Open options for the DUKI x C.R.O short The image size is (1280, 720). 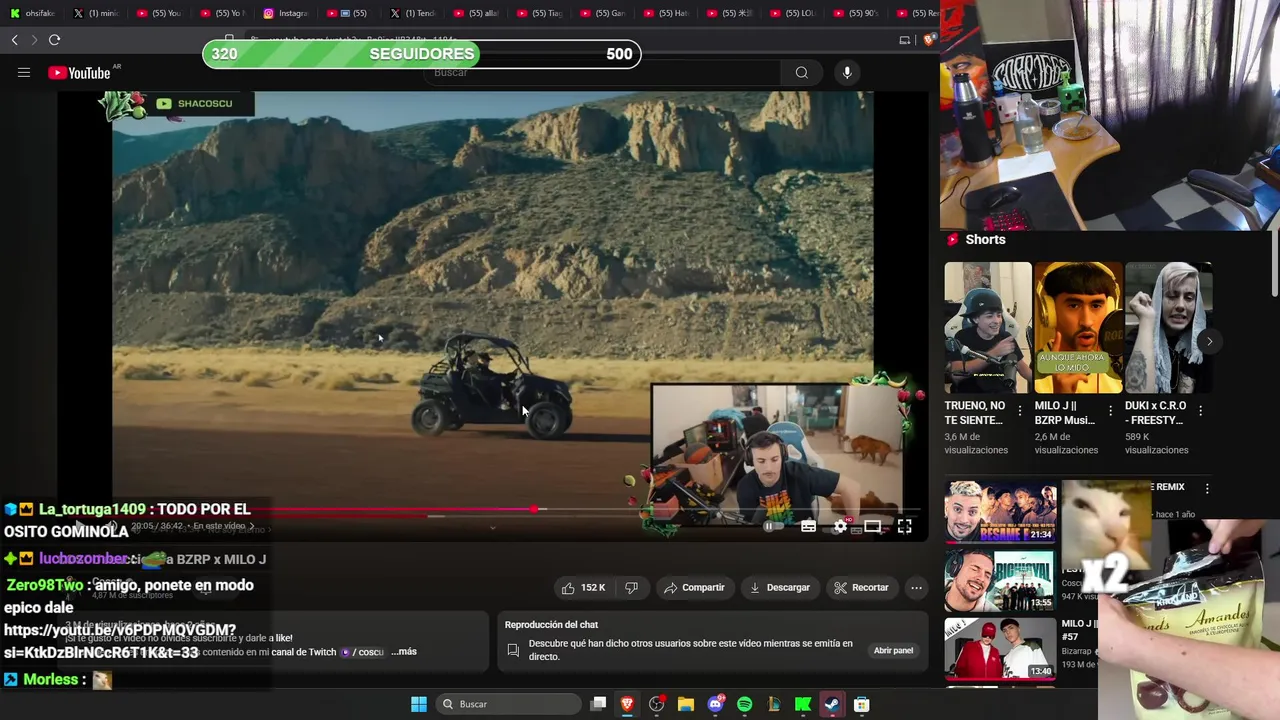point(1200,411)
